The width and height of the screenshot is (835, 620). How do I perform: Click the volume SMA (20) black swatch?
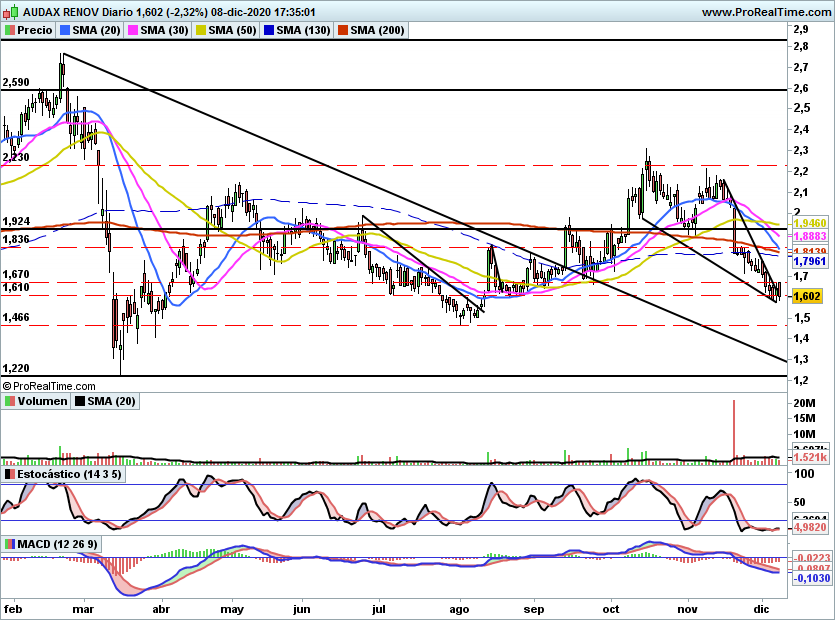tap(80, 401)
